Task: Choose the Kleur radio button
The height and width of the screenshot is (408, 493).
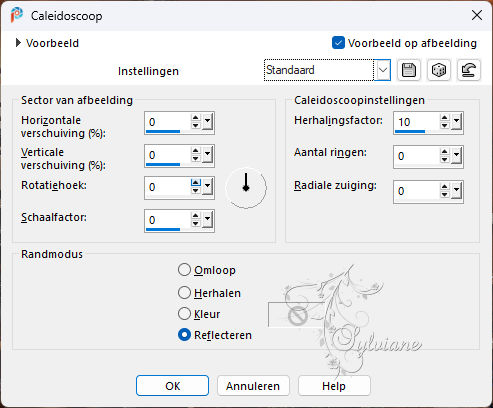Action: 184,314
